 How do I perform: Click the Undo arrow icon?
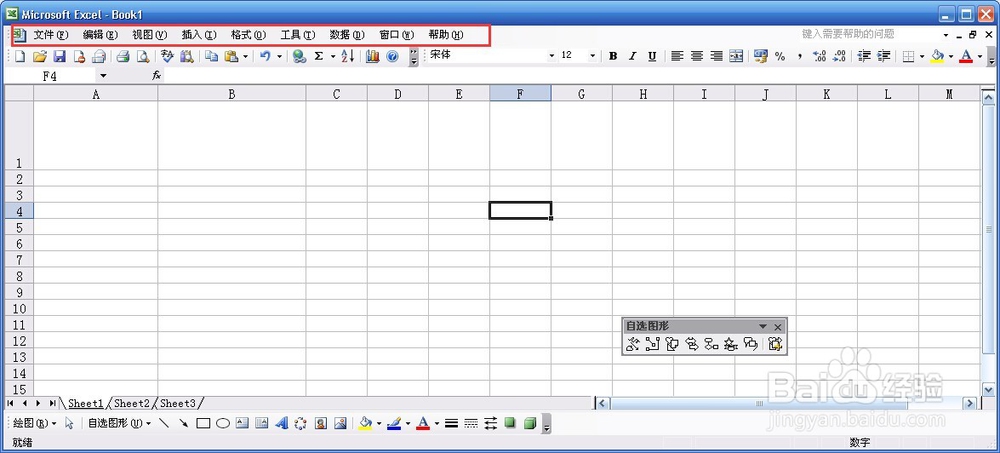click(x=265, y=57)
